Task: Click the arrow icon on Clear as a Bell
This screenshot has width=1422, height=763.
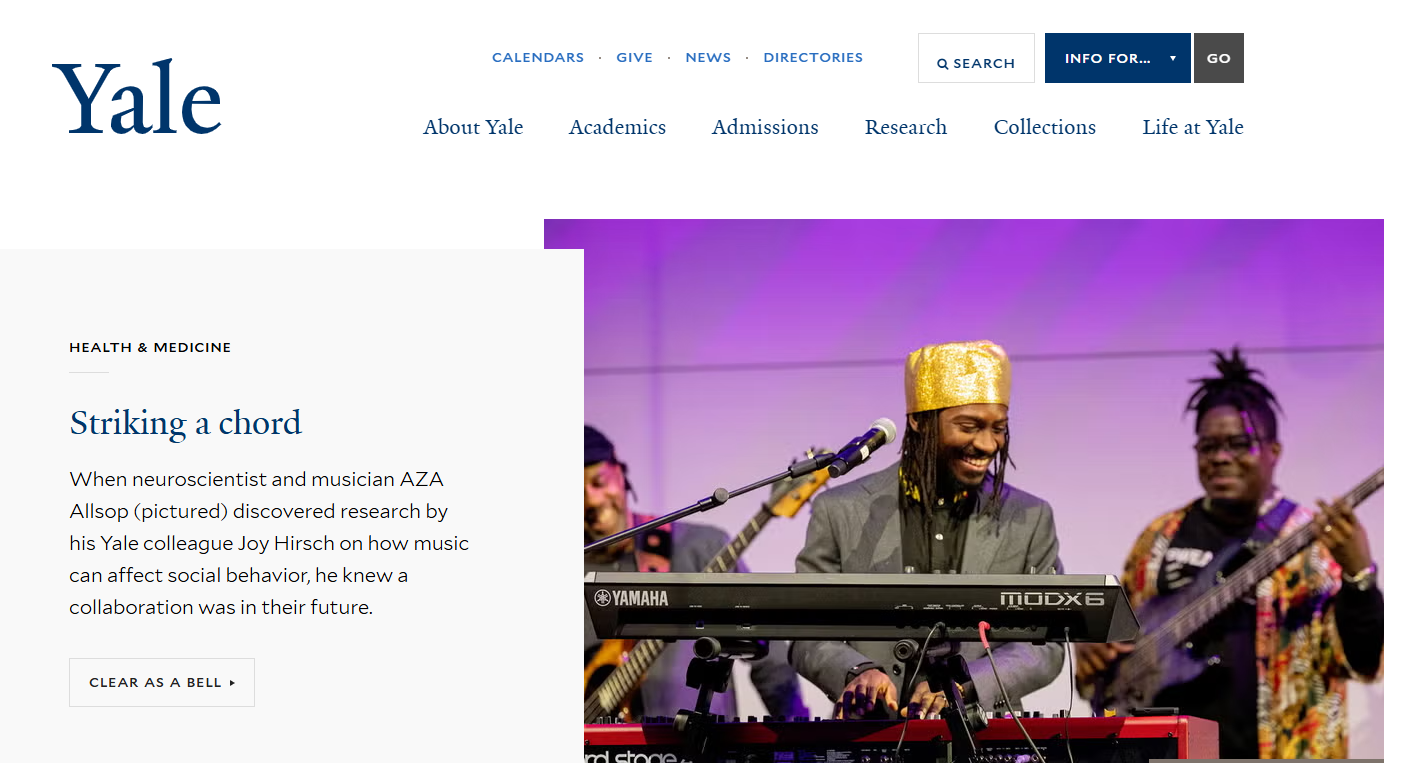Action: [x=233, y=683]
